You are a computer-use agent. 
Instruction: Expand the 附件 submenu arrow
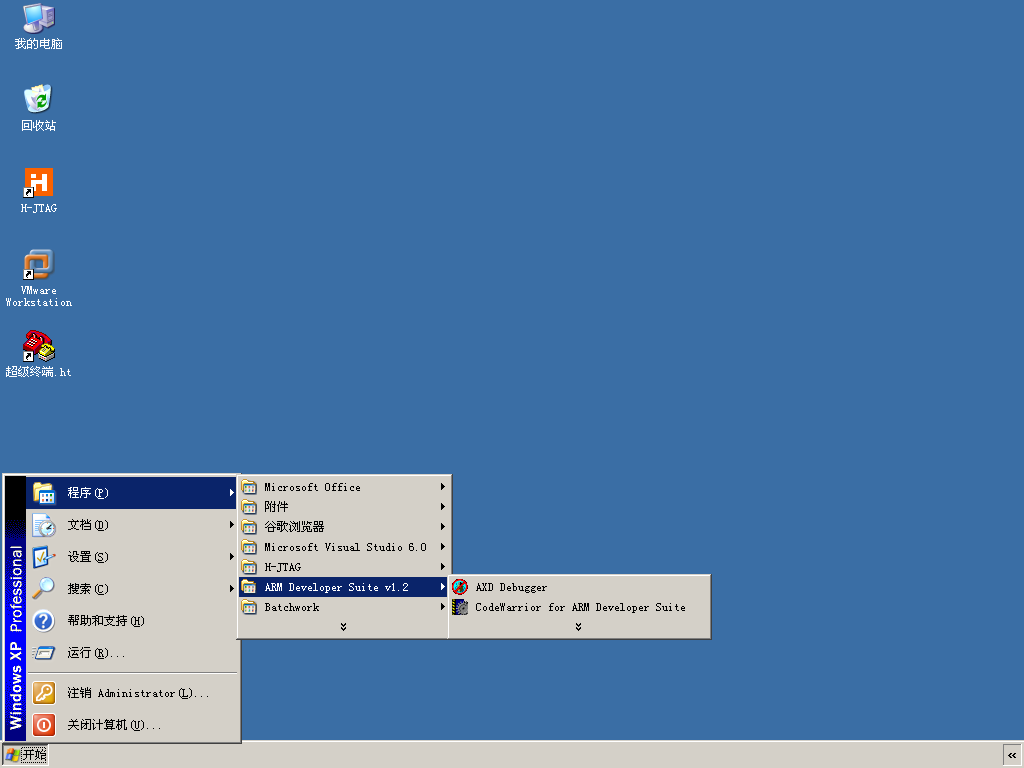(x=442, y=507)
